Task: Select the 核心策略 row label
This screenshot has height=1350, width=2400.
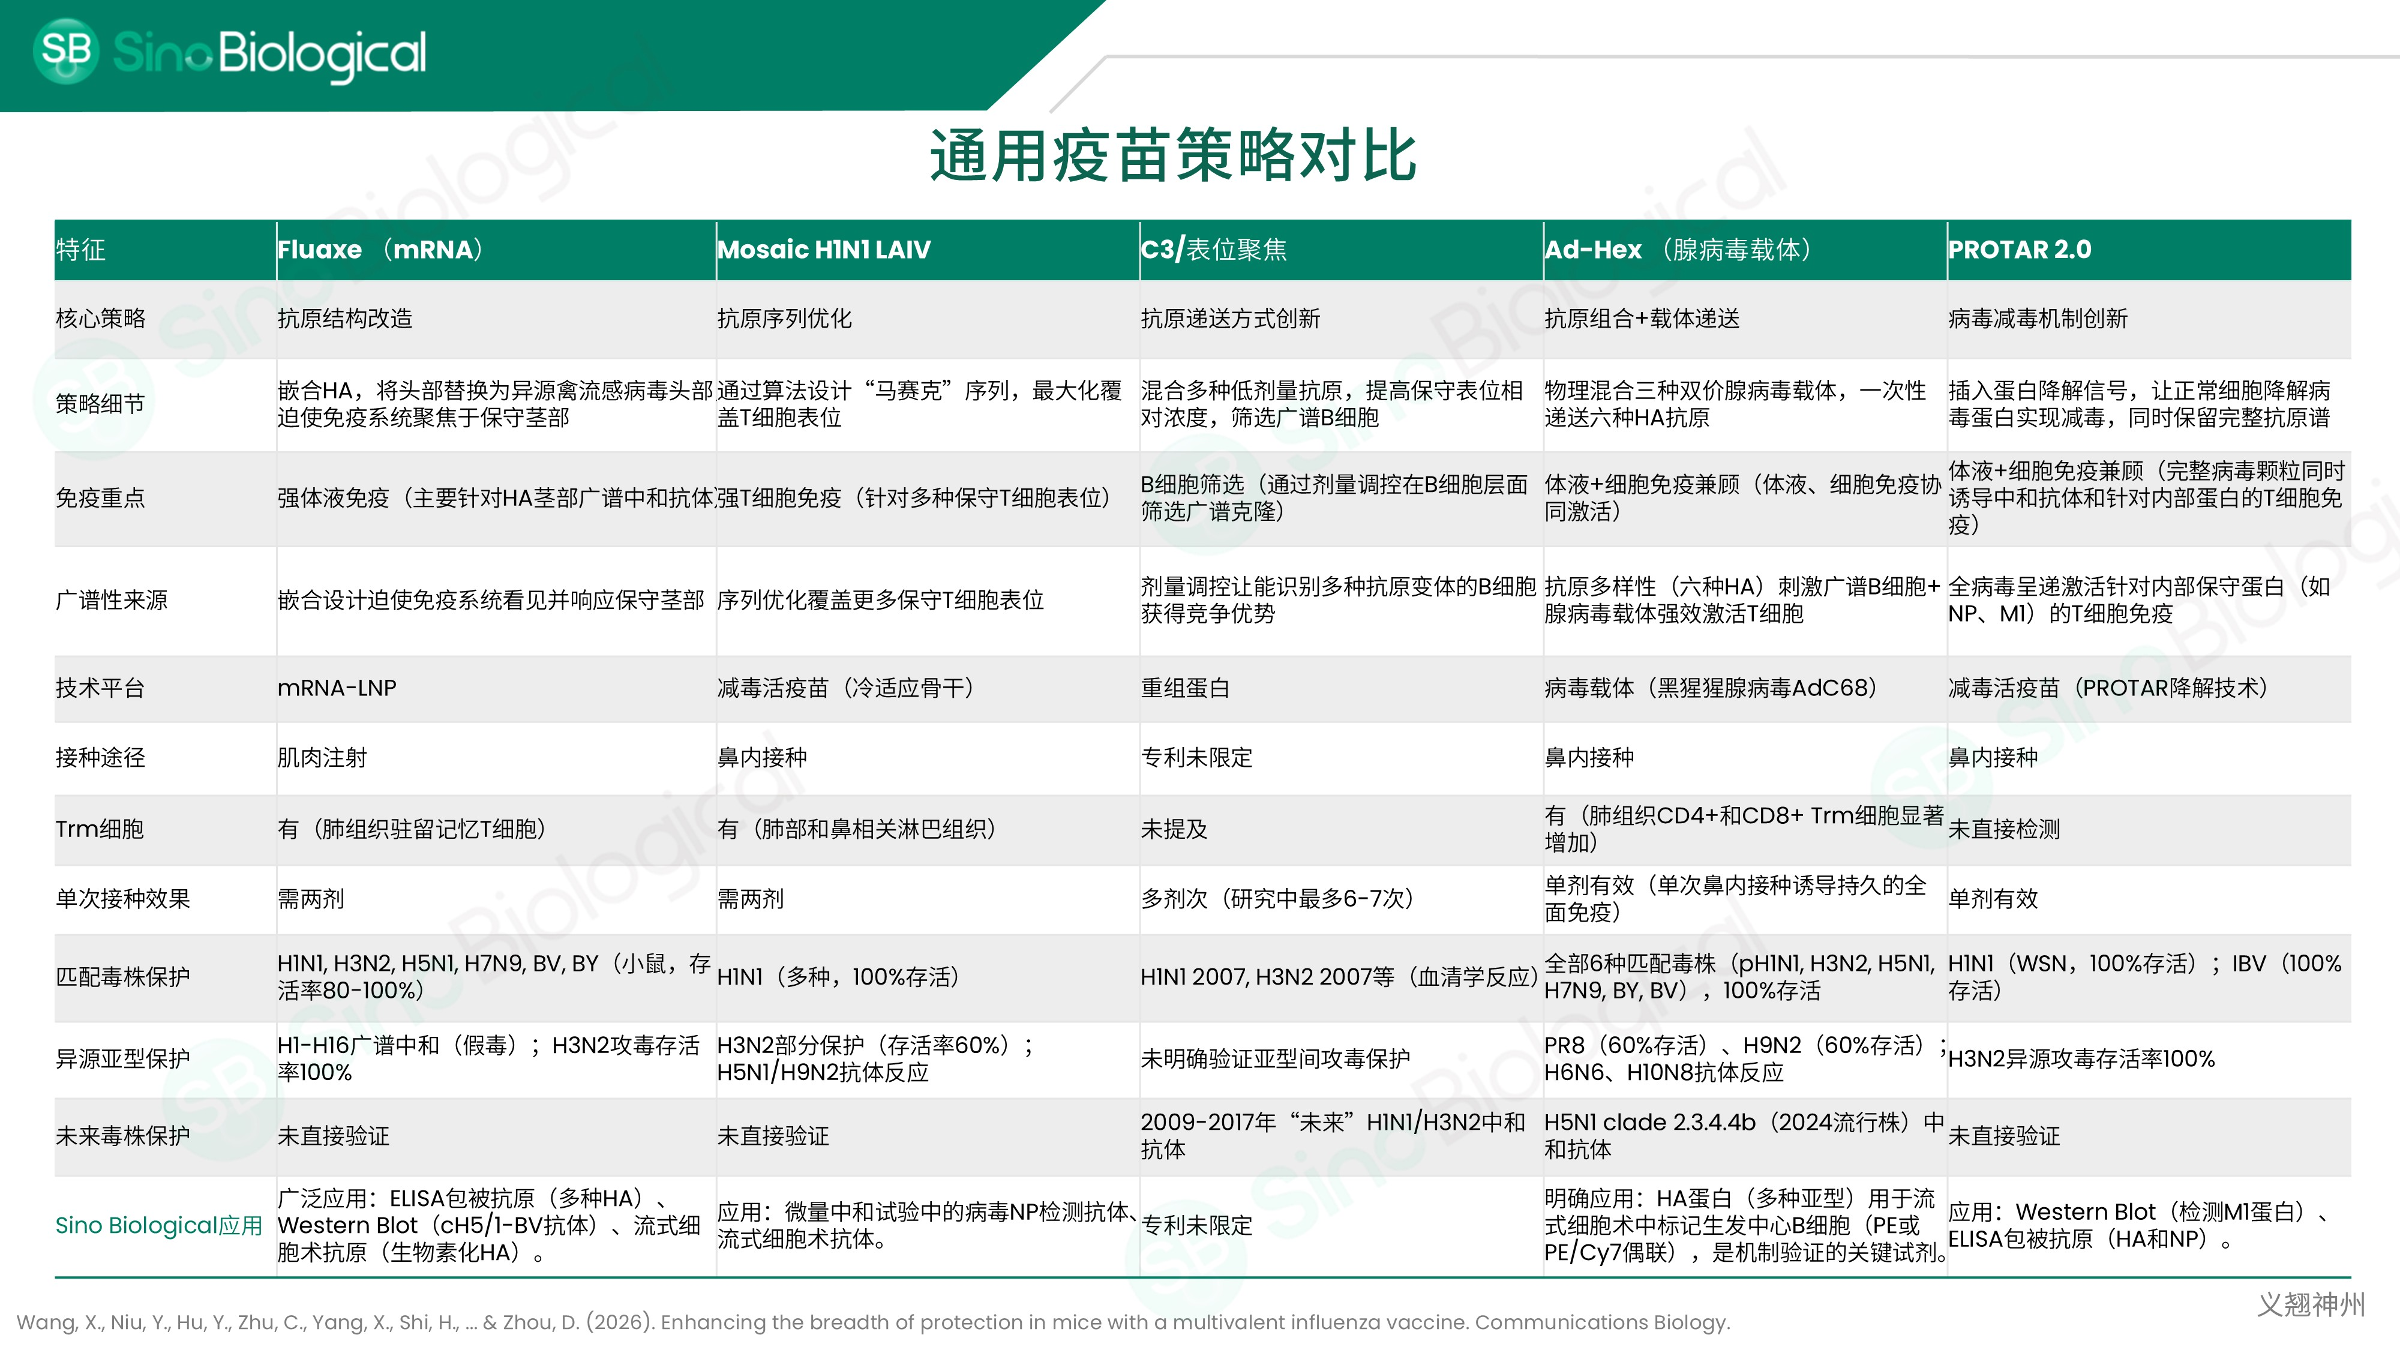Action: click(x=101, y=319)
